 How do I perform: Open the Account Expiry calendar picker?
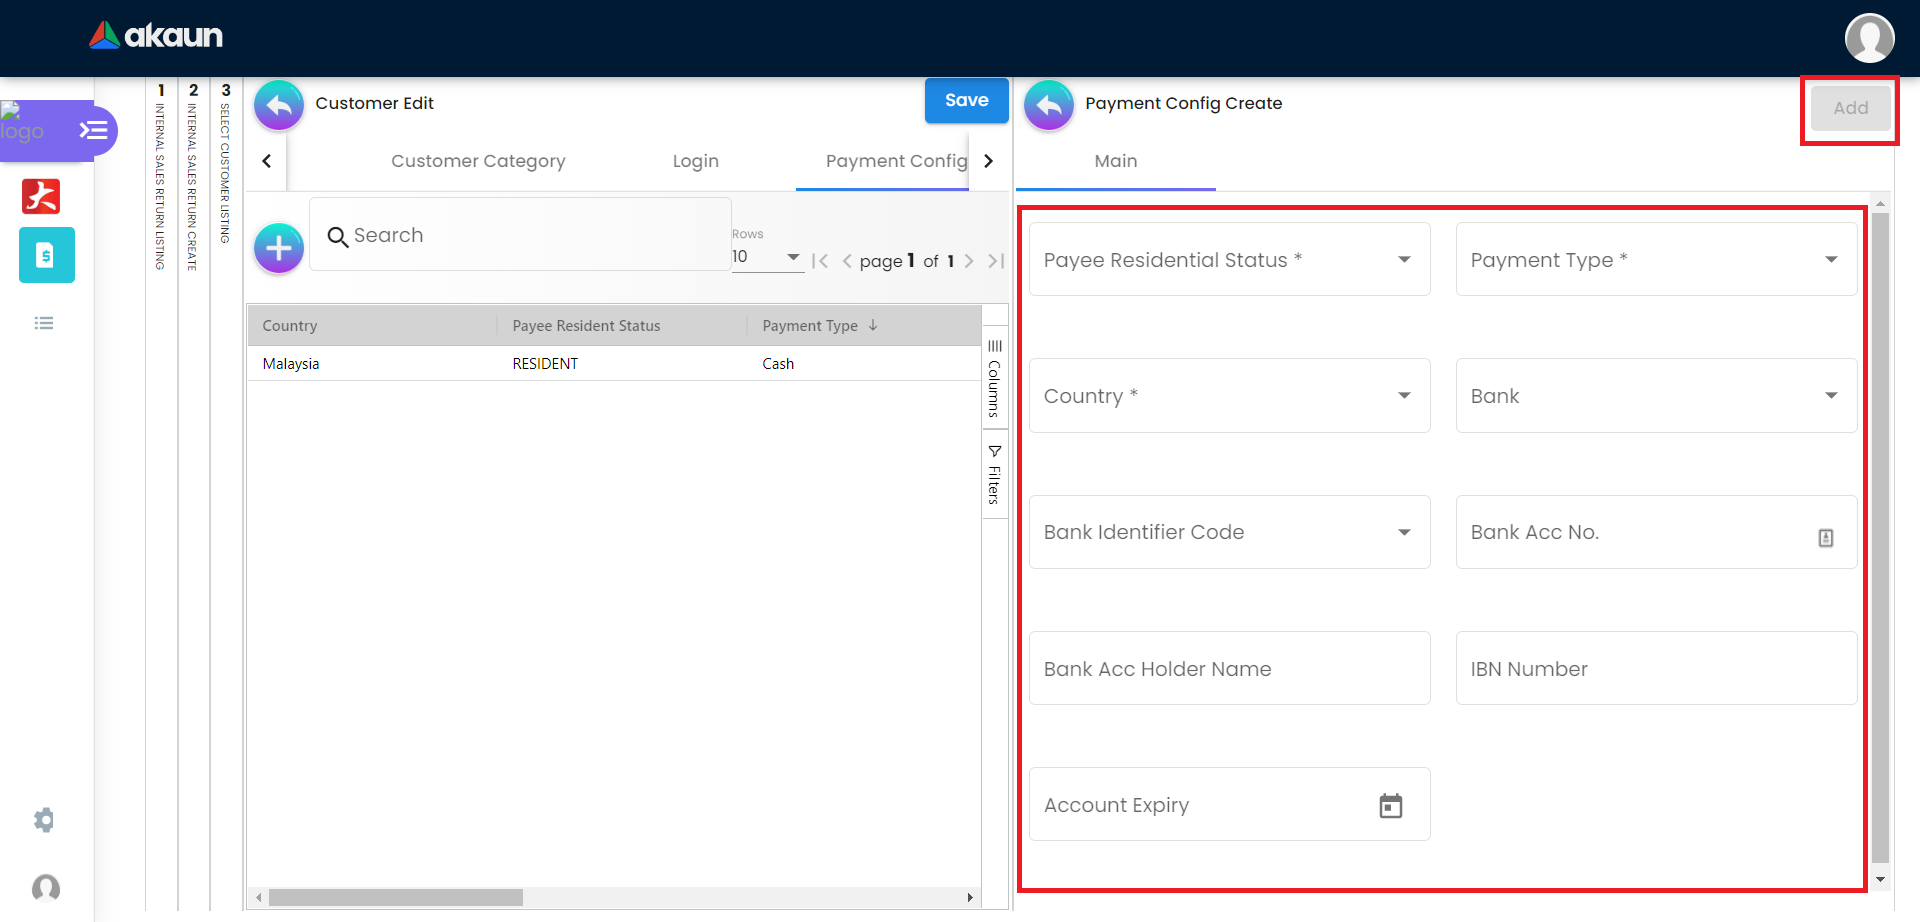1390,805
